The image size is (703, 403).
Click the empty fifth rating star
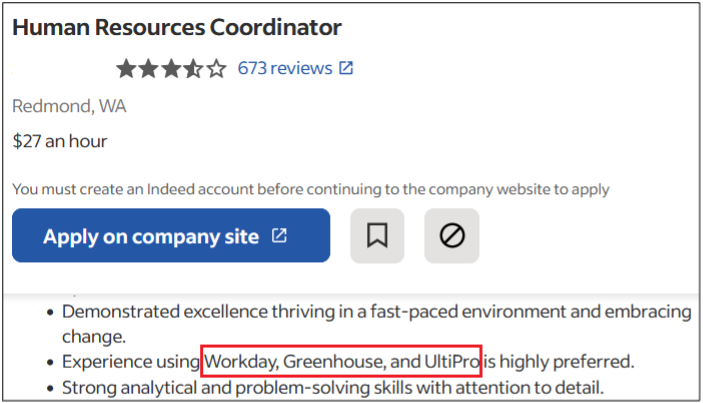coord(217,69)
